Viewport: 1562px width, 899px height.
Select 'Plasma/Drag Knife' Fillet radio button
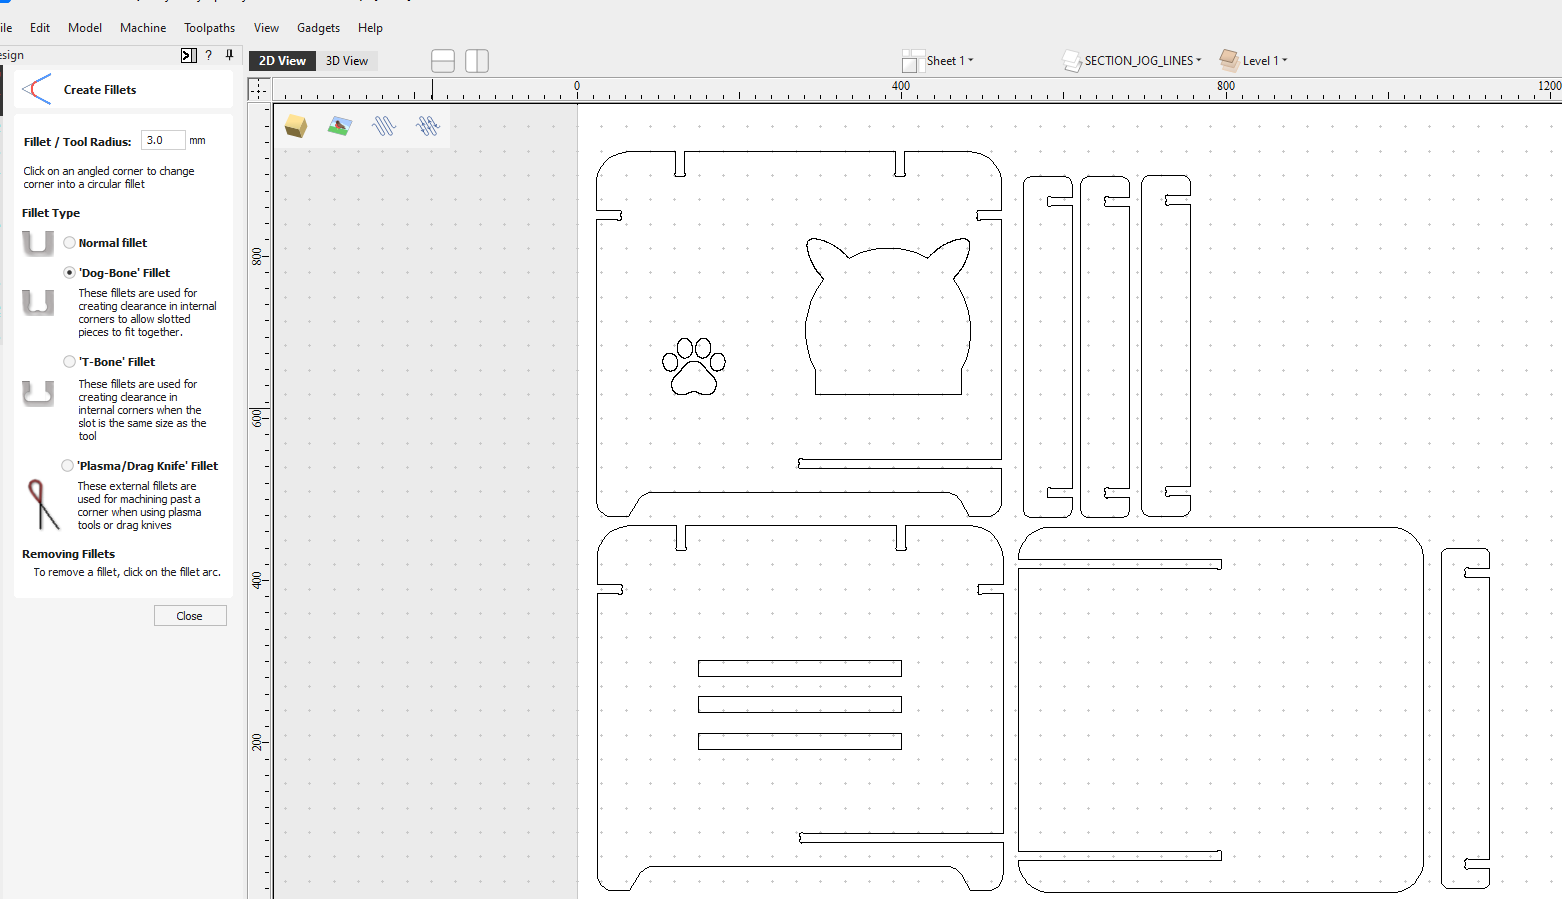(x=68, y=466)
